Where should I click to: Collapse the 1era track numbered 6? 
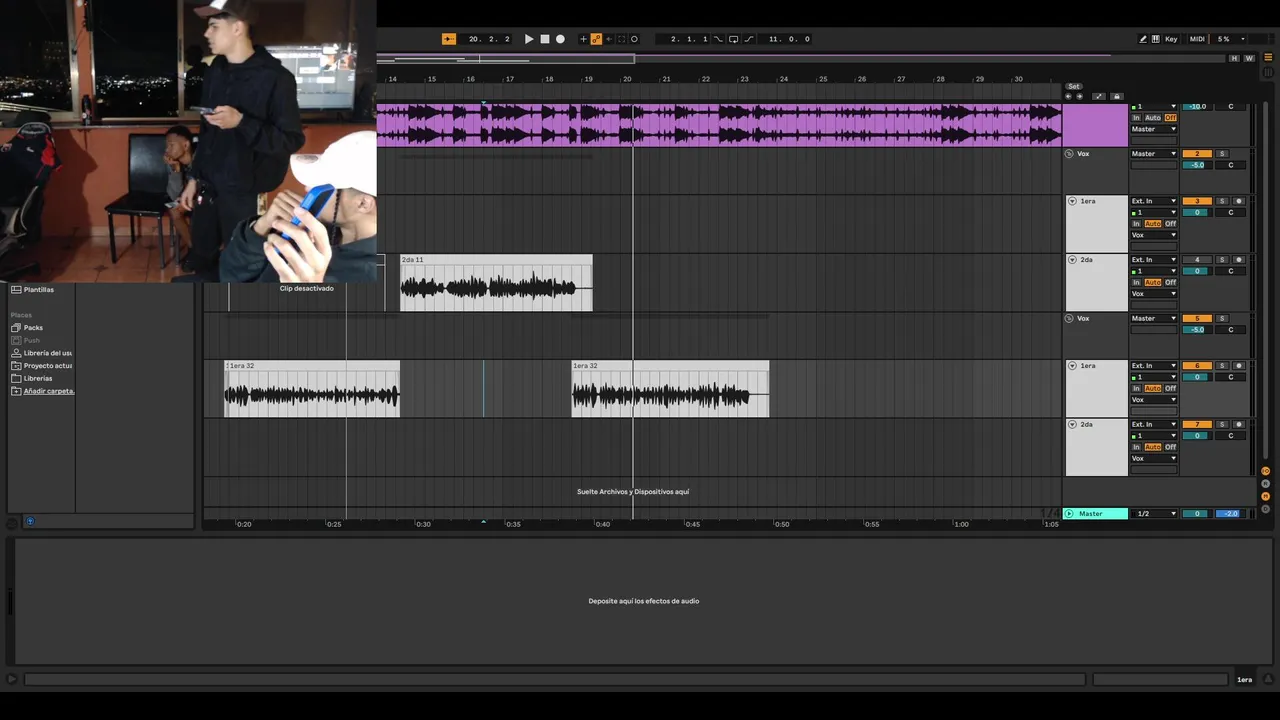[x=1072, y=366]
